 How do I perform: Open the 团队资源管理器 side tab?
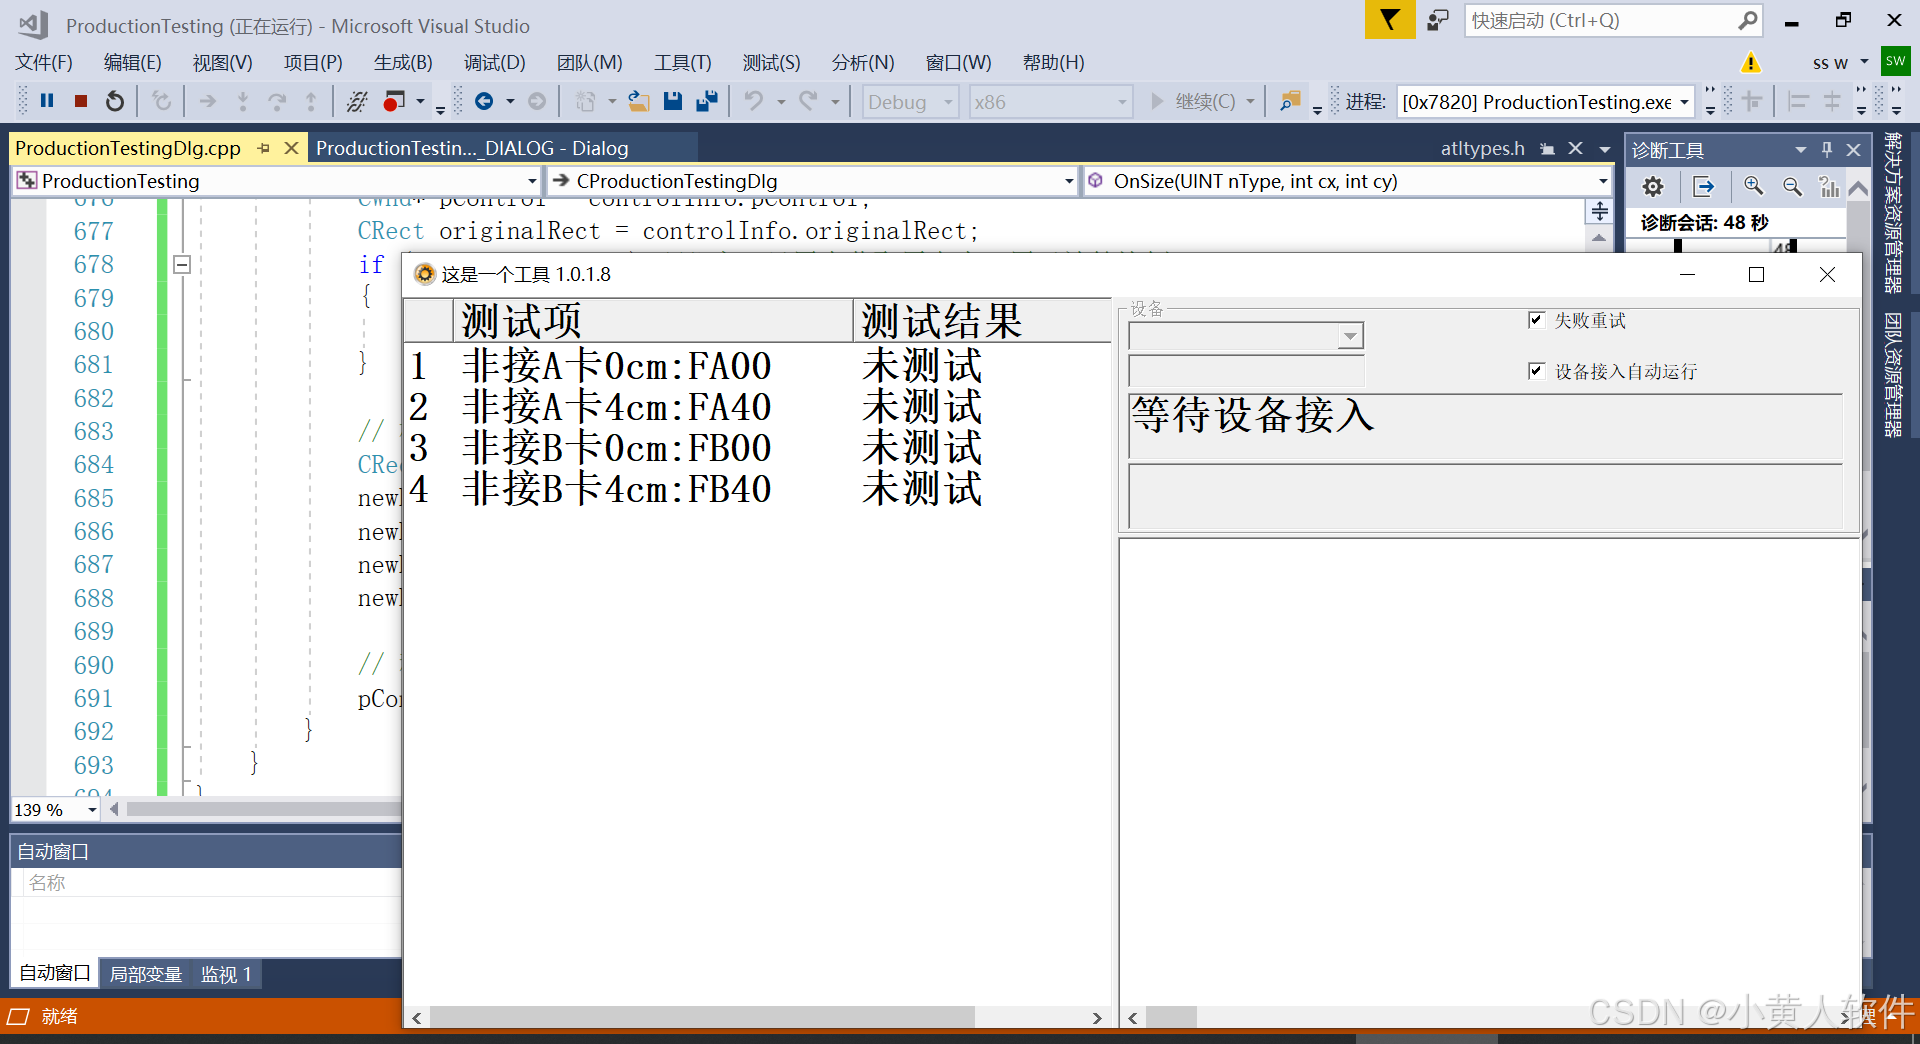(1893, 375)
